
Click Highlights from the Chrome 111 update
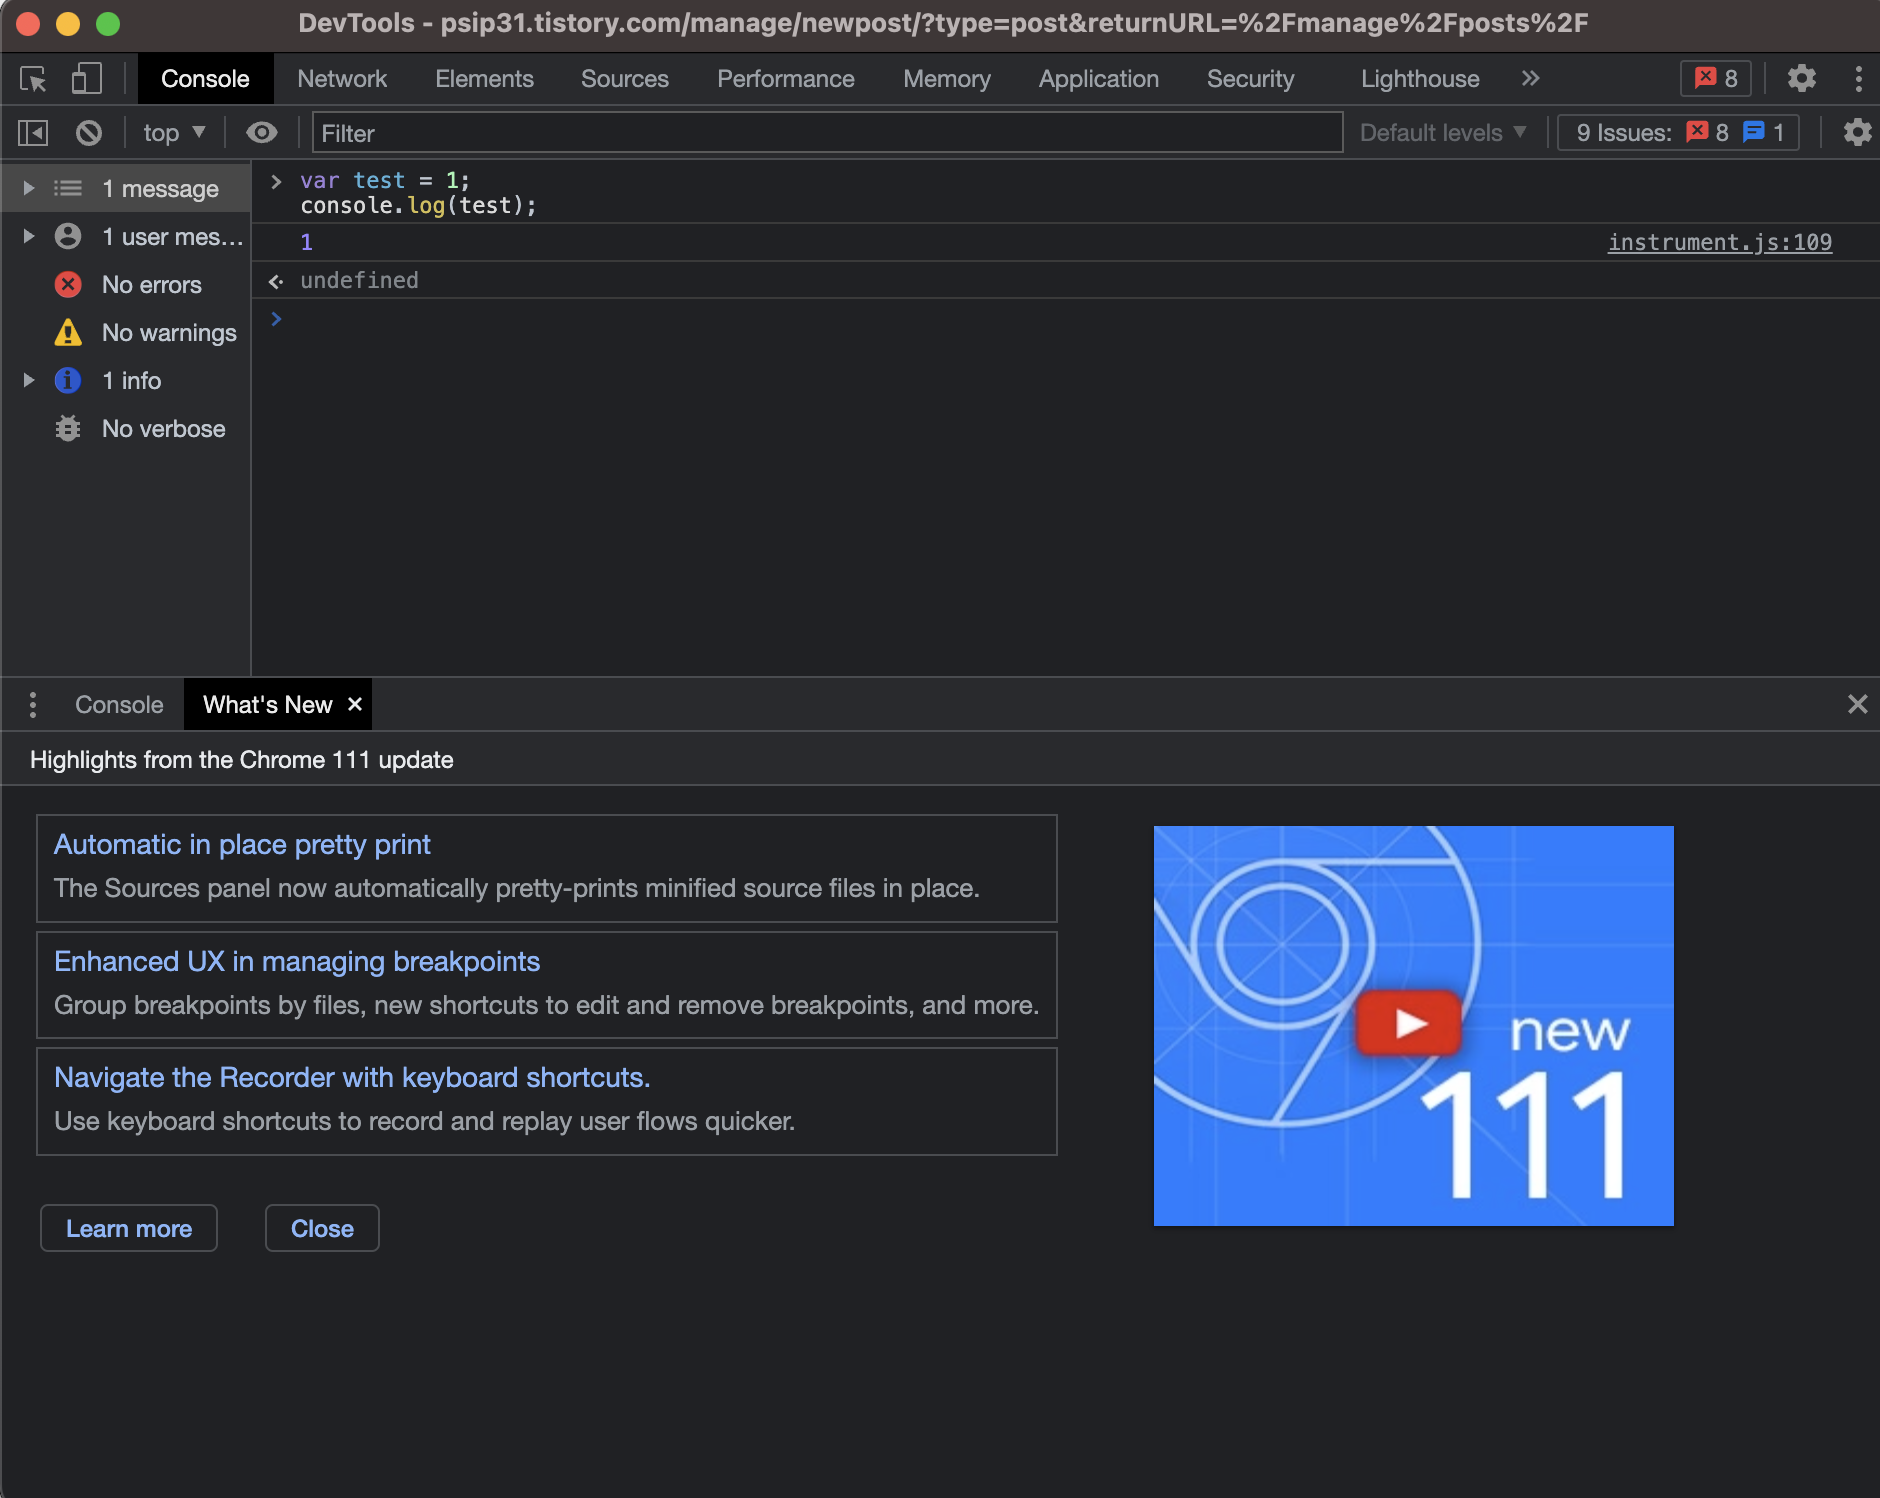tap(241, 760)
